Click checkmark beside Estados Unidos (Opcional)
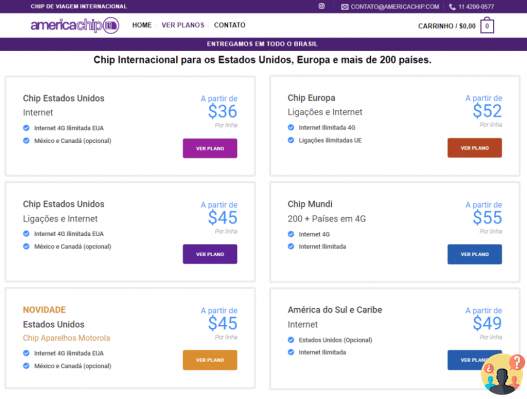Image resolution: width=527 pixels, height=399 pixels. click(x=291, y=340)
